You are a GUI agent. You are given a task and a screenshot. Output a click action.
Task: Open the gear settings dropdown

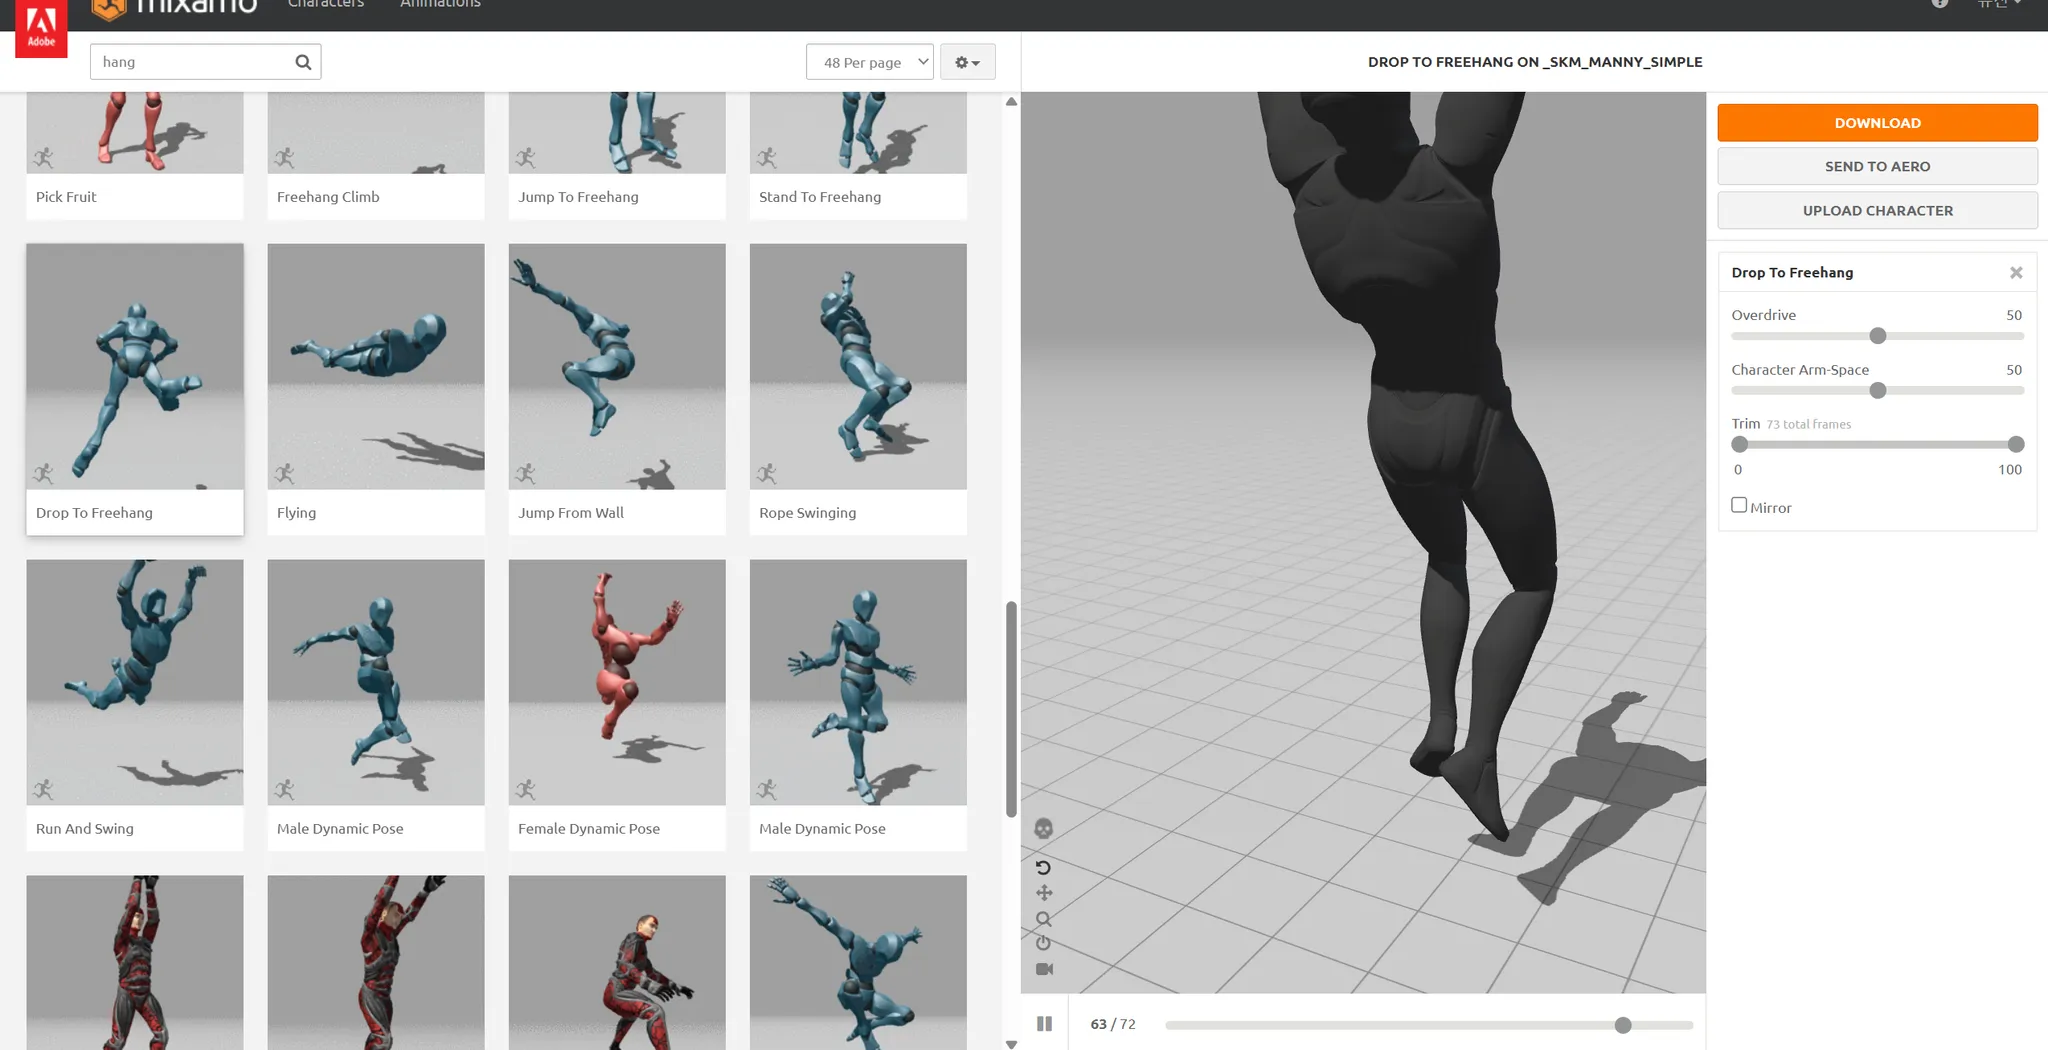pos(967,62)
